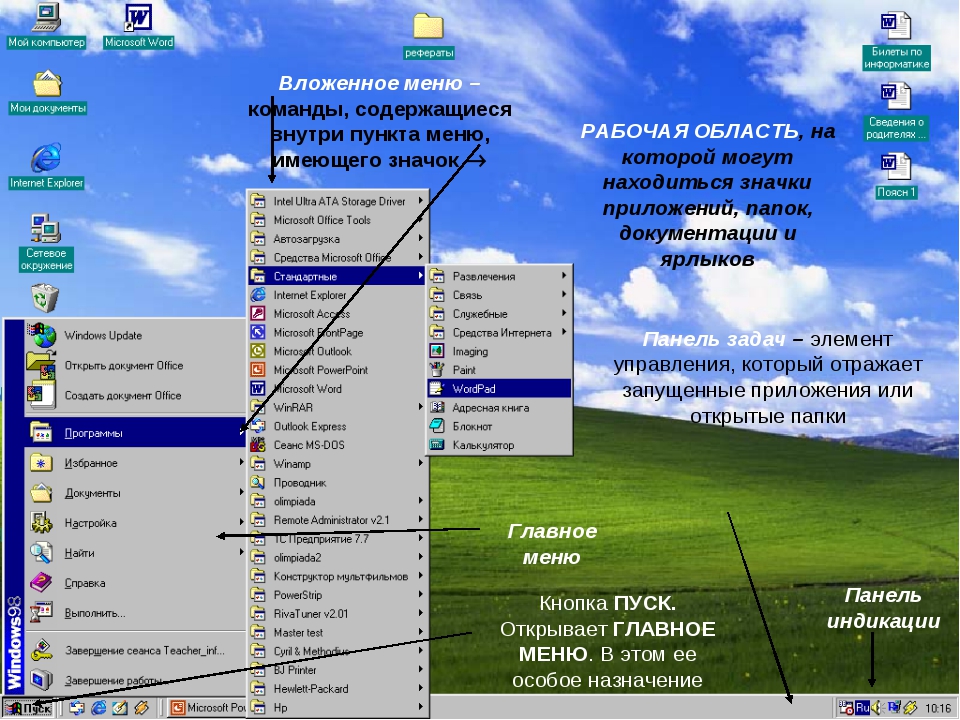
Task: Expand the Развлечения submenu arrow
Action: pyautogui.click(x=564, y=276)
